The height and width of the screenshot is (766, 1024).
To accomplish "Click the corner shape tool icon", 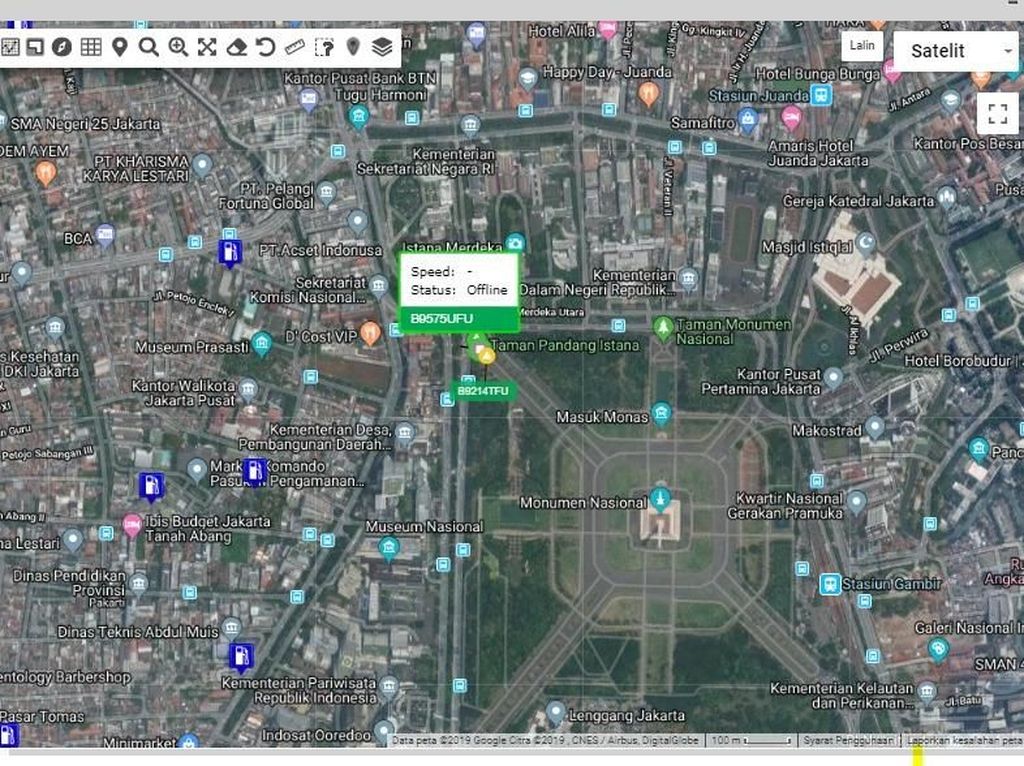I will pyautogui.click(x=35, y=46).
